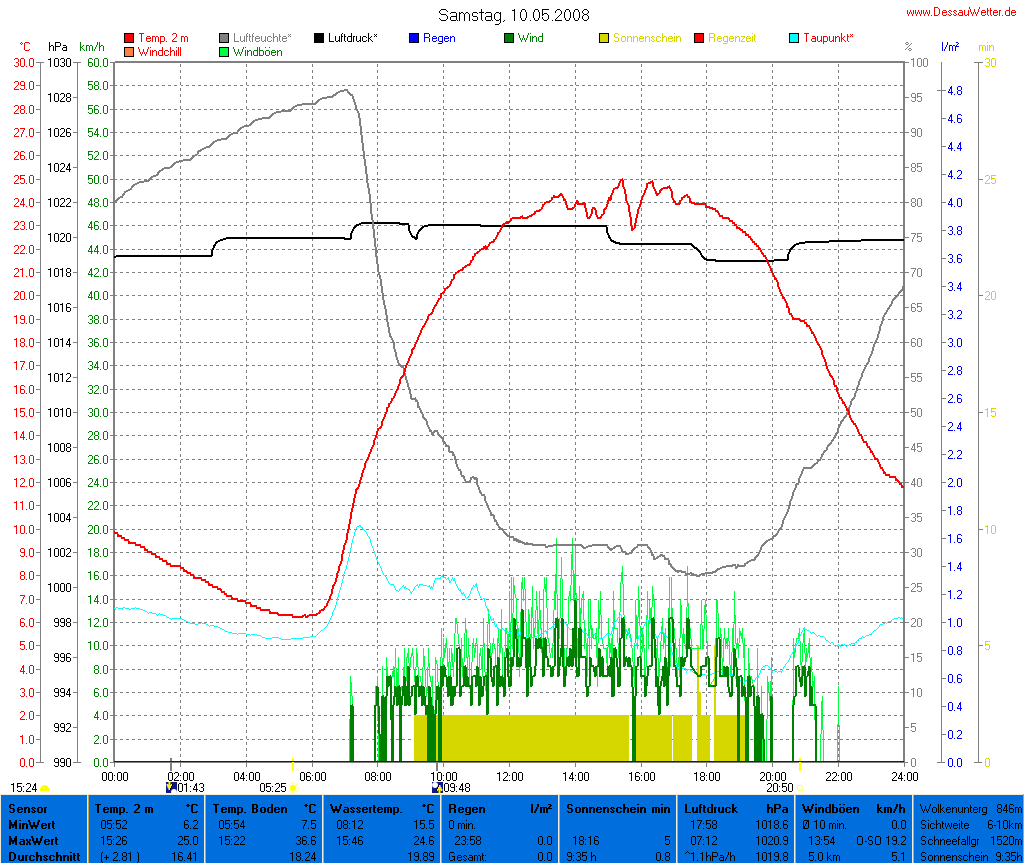
Task: Click the black Luftdruck legend square
Action: pos(320,38)
